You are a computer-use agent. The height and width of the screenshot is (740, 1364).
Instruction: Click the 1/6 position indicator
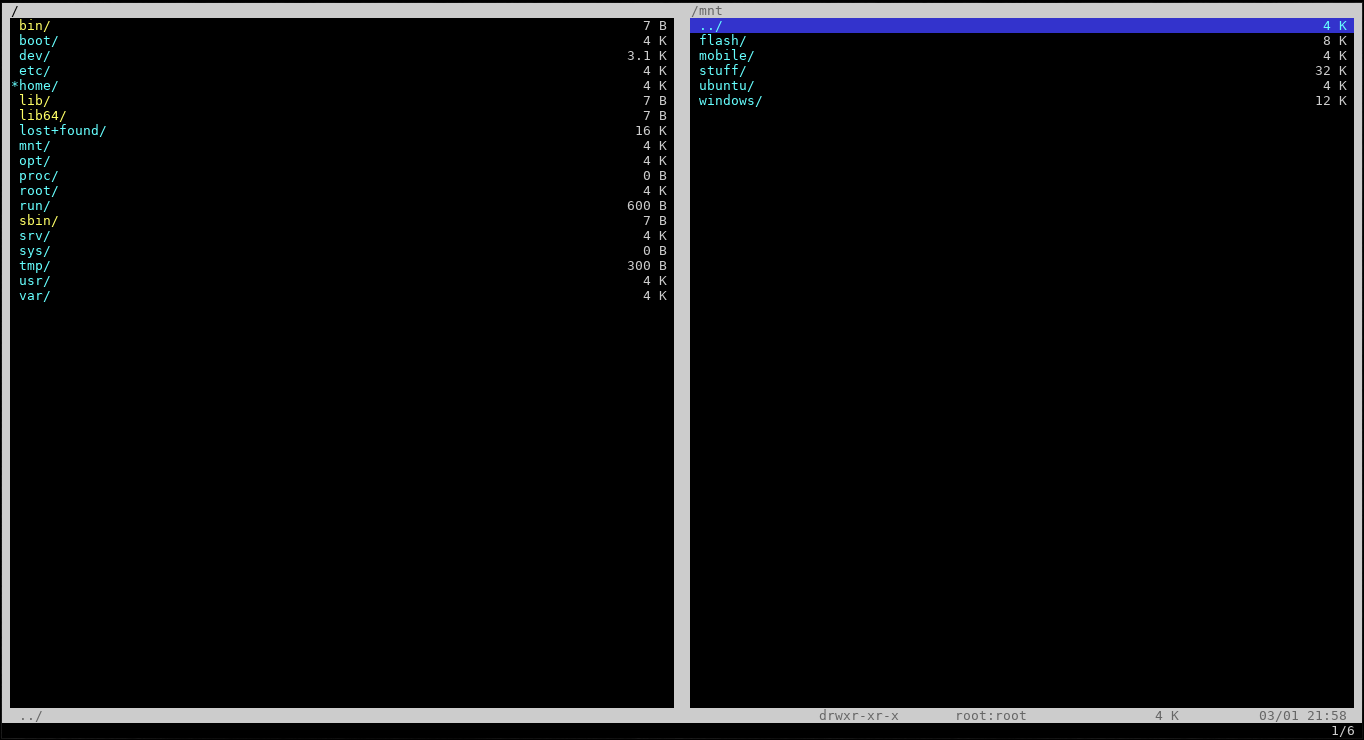[x=1343, y=731]
